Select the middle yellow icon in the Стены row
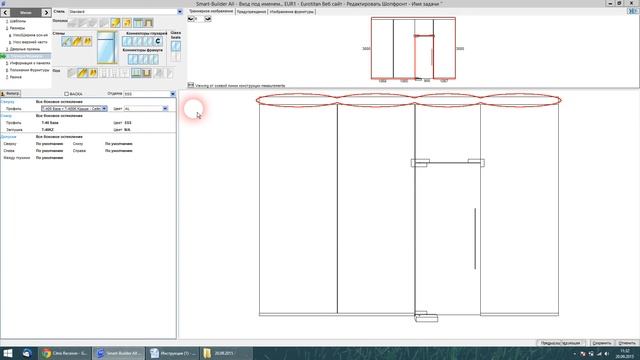Image resolution: width=640 pixels, height=360 pixels. [77, 41]
